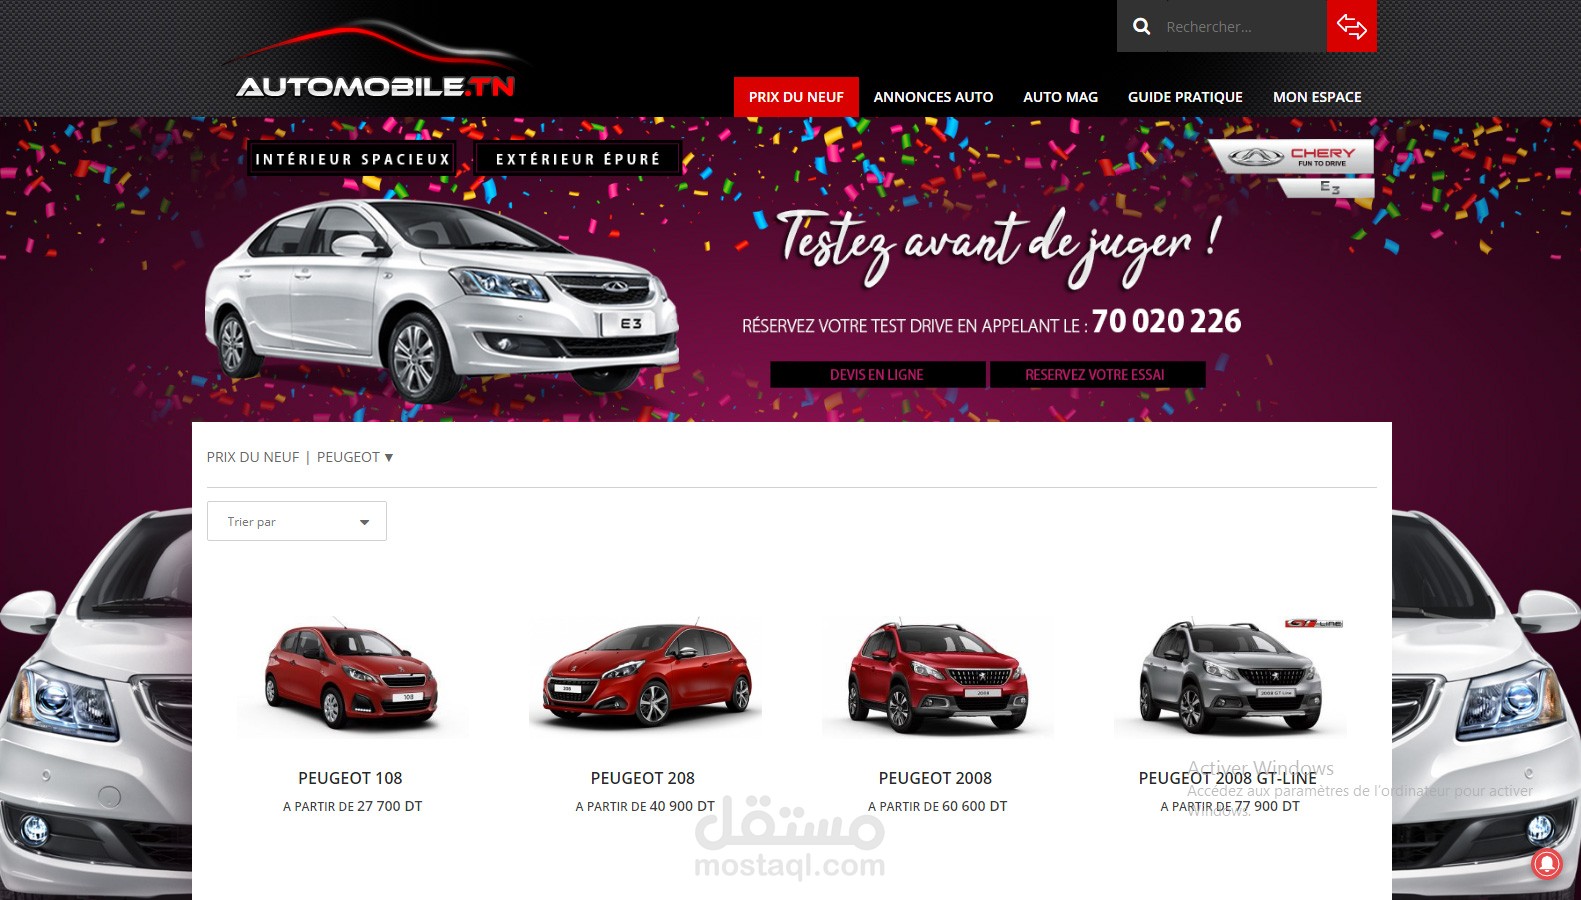The image size is (1581, 900).
Task: Click the Peugeot 208 car image
Action: coord(645,674)
